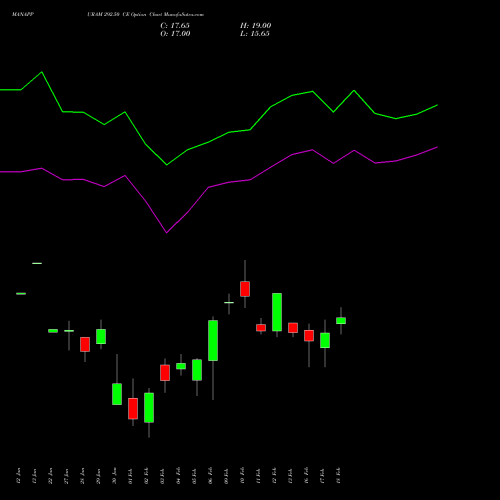Select the 12 Feb date label
This screenshot has width=500, height=500.
(x=274, y=476)
